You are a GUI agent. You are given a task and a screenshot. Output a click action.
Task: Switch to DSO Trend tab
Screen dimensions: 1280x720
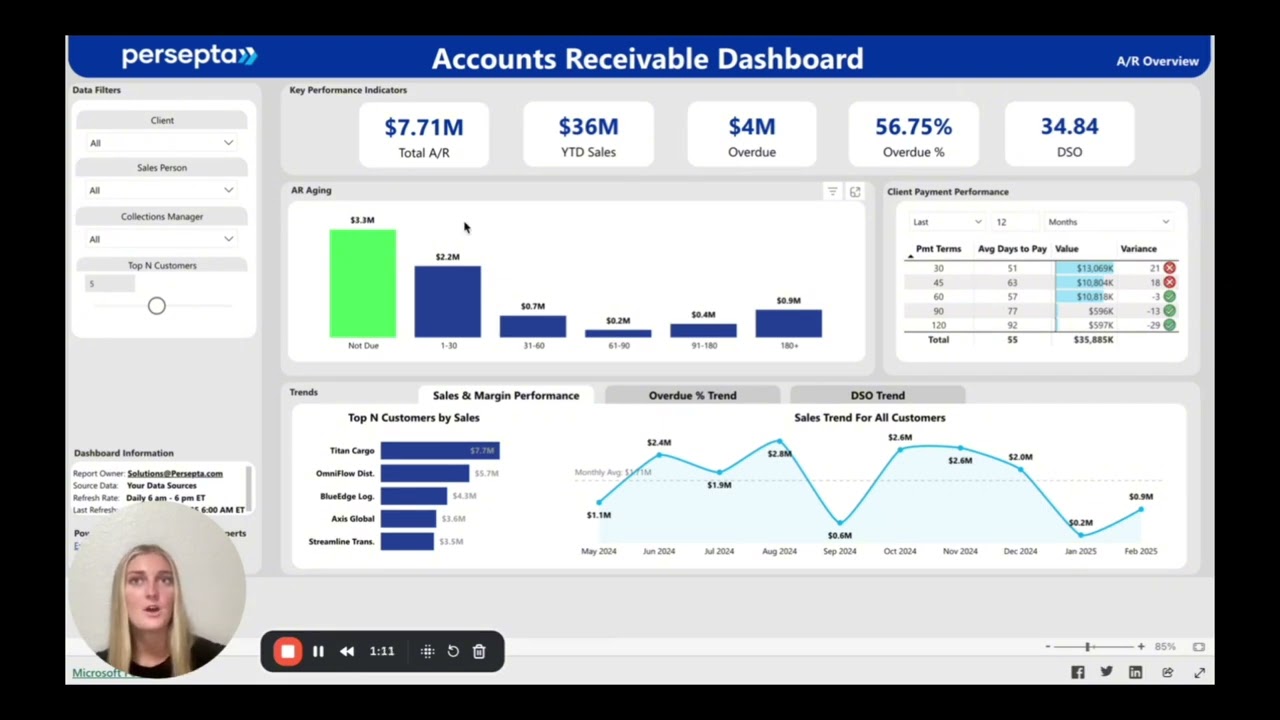click(877, 395)
